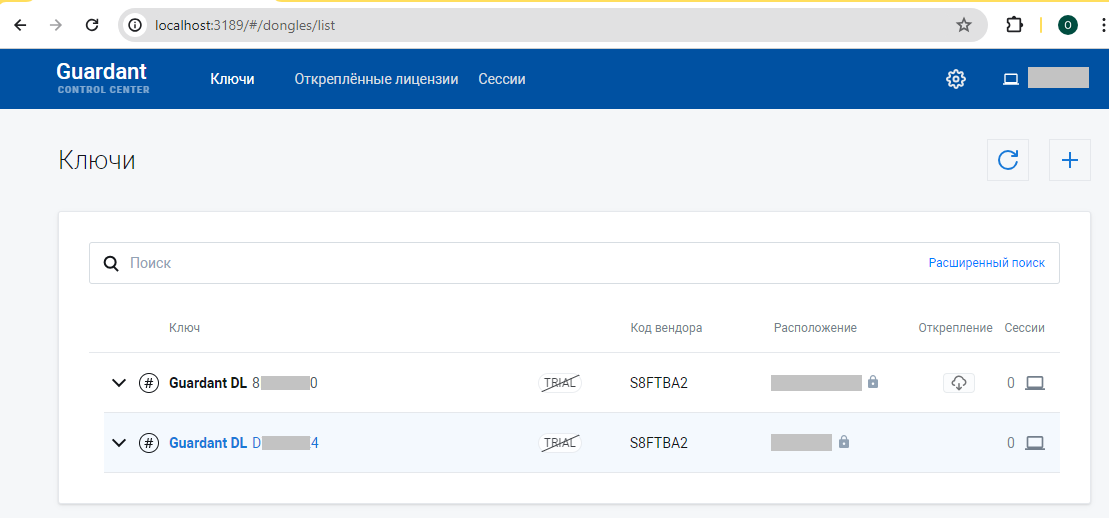Go forward in the browser
The image size is (1109, 518).
pos(56,25)
